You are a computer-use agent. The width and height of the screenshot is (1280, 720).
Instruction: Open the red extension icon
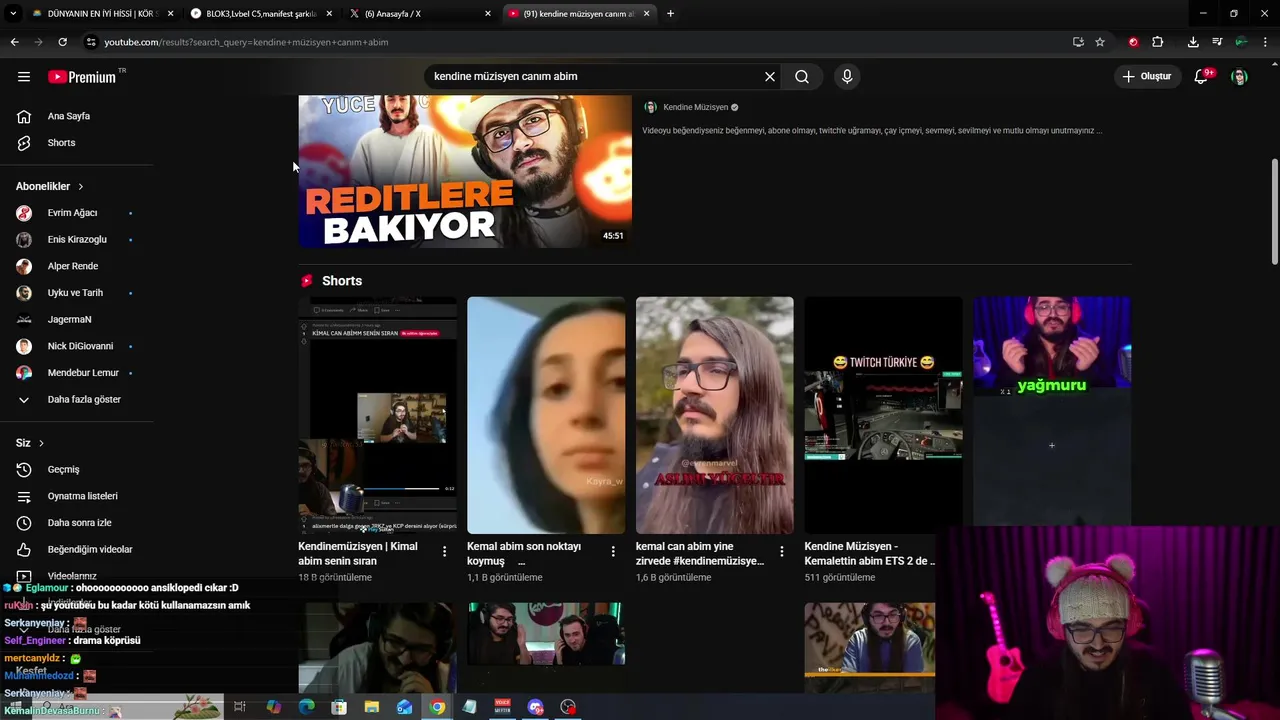coord(1133,42)
